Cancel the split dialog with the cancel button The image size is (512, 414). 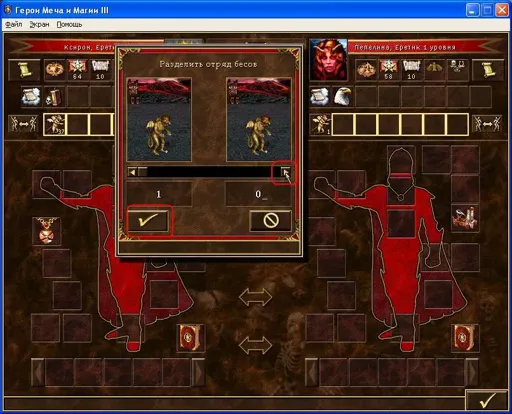pos(270,220)
